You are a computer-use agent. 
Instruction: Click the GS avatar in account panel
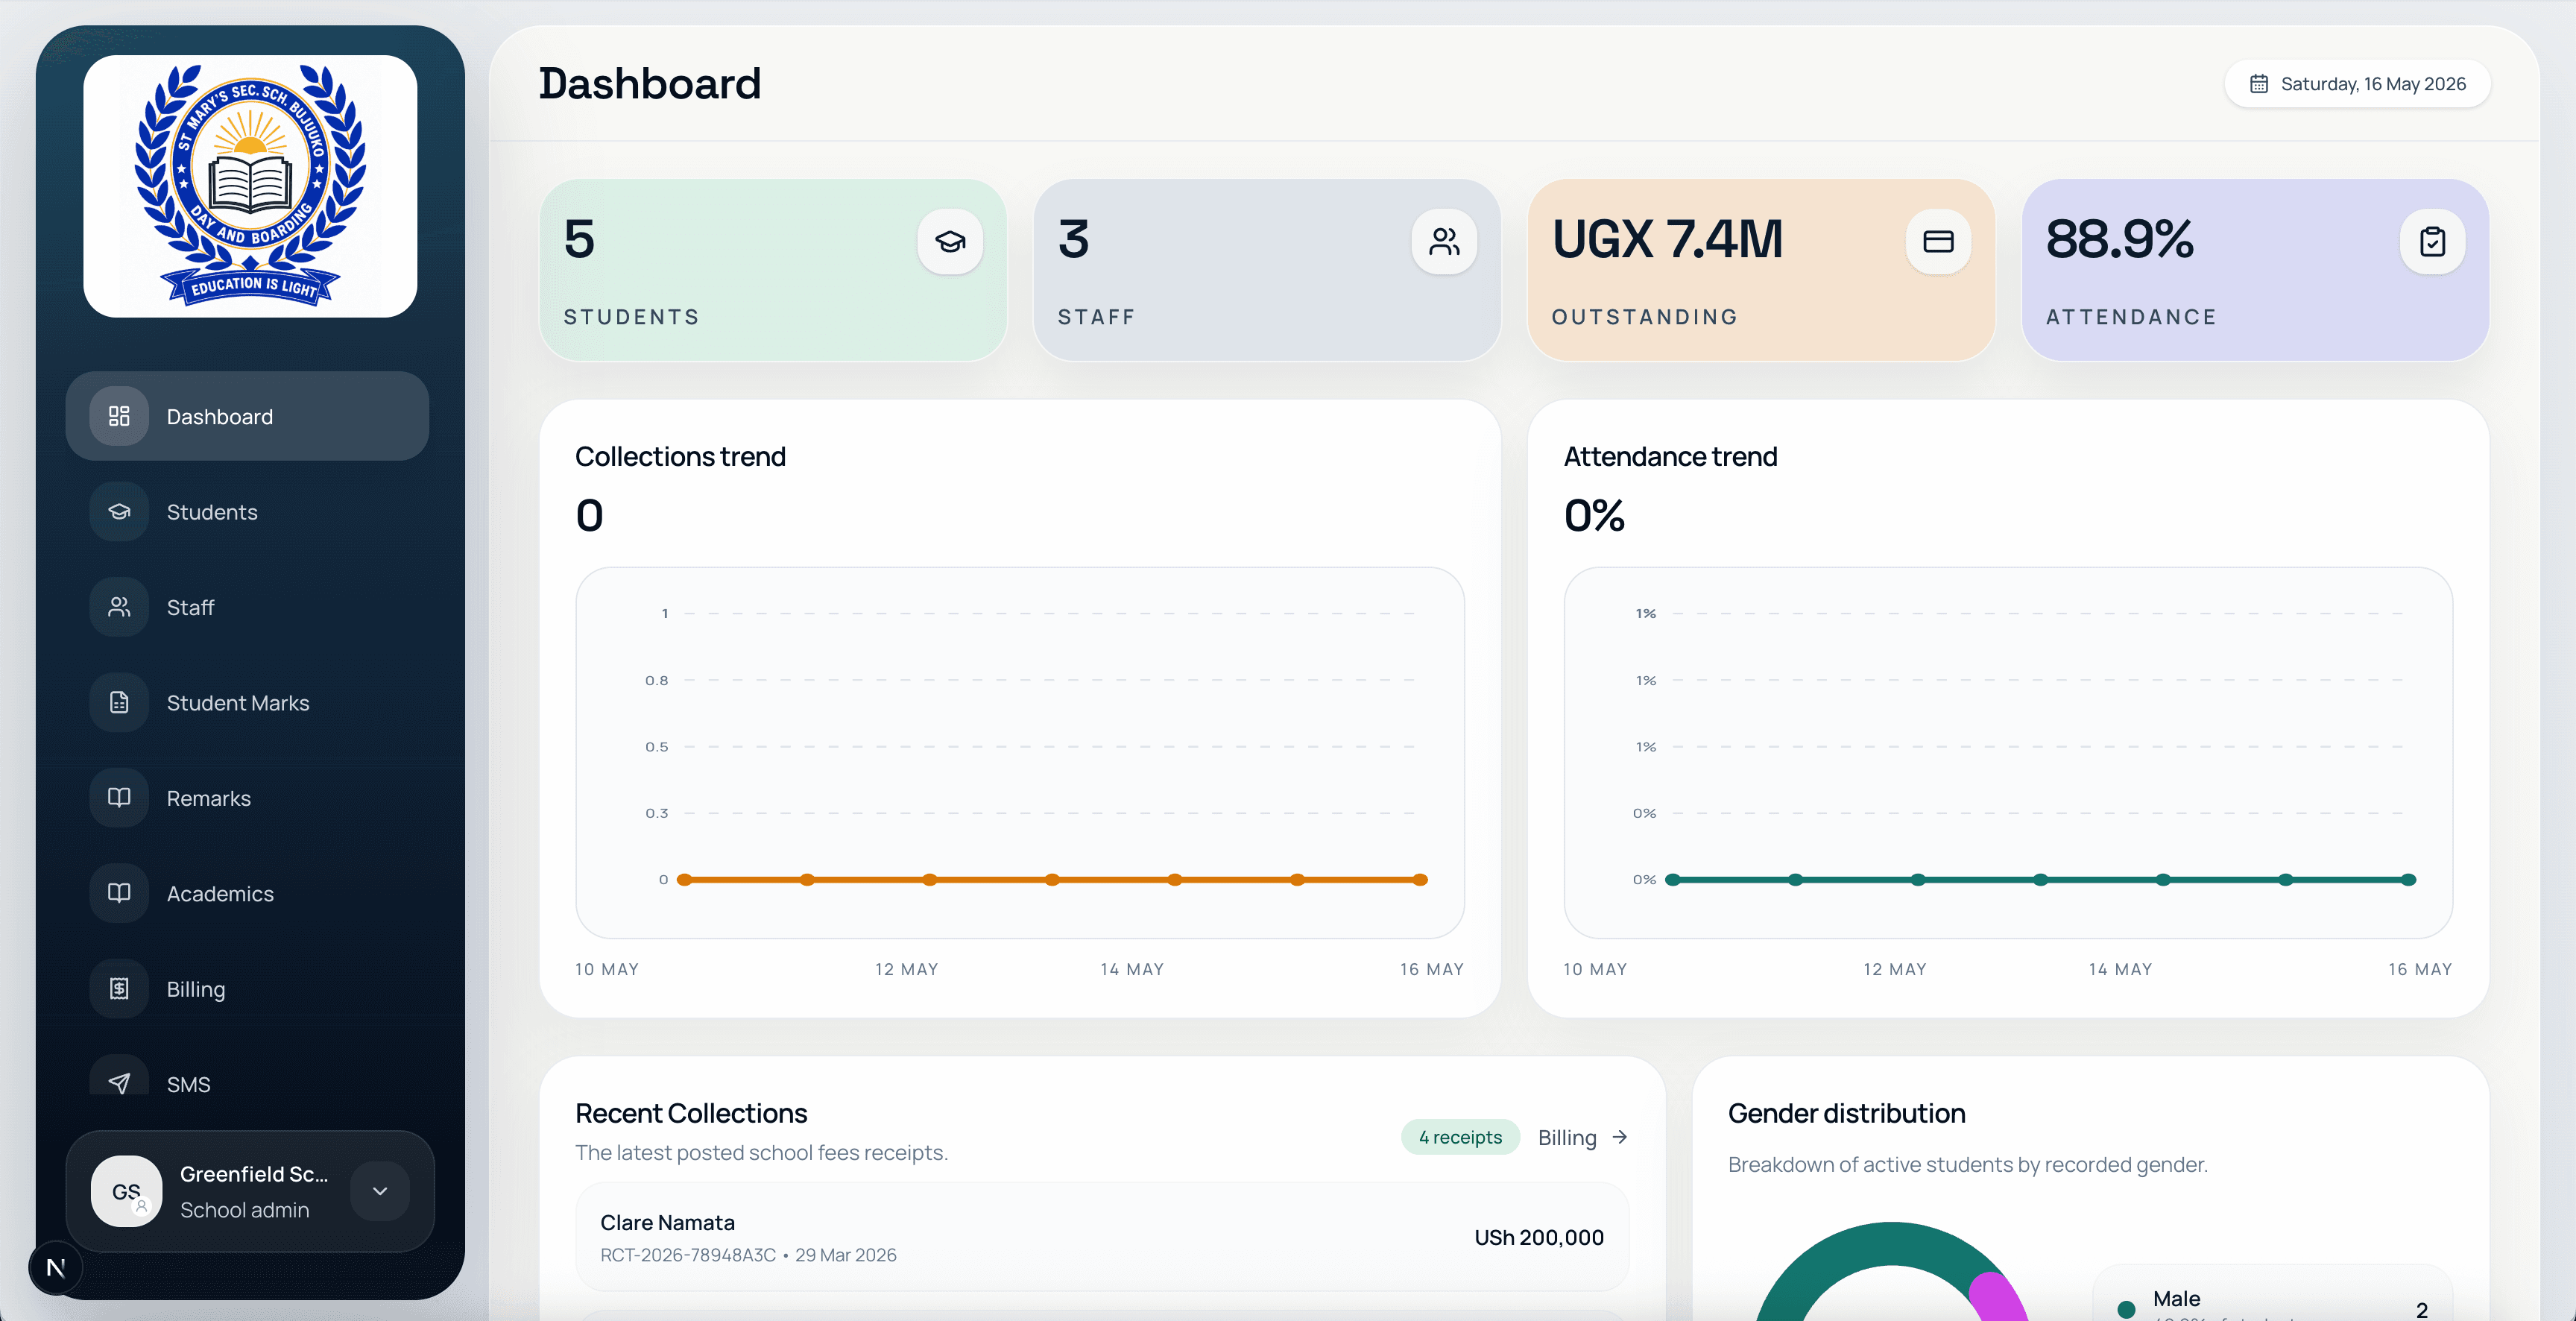click(x=126, y=1191)
